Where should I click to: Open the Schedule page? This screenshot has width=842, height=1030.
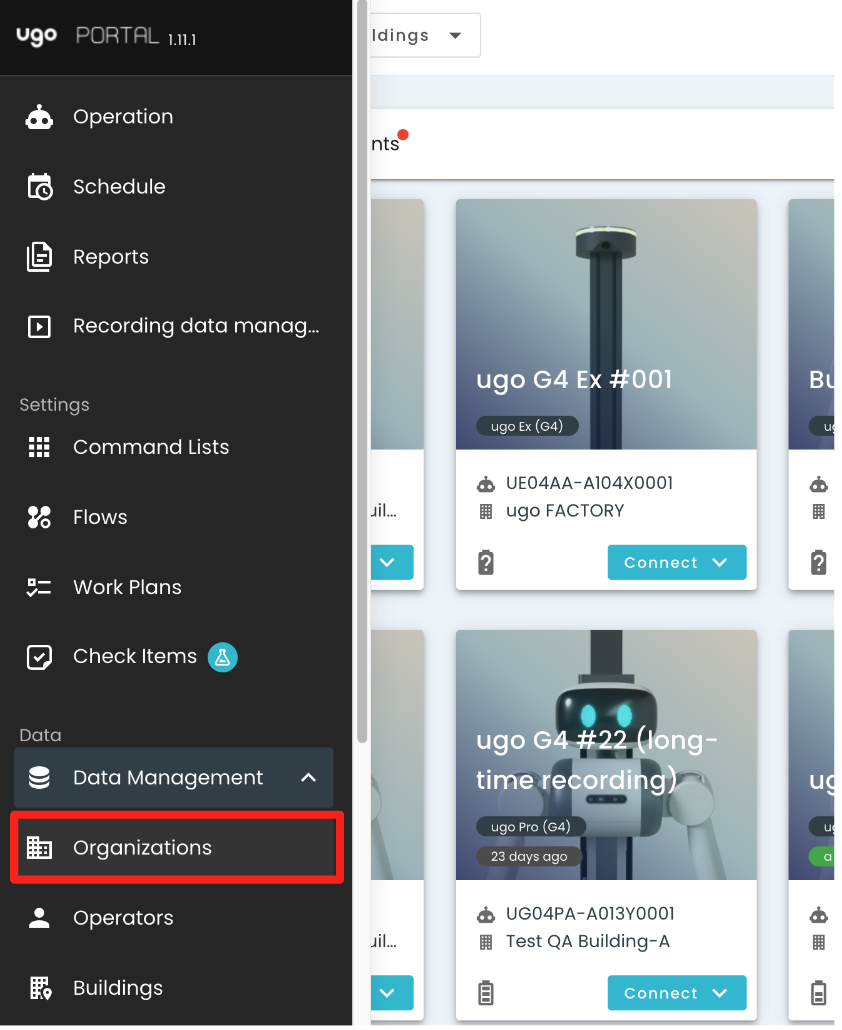click(173, 187)
